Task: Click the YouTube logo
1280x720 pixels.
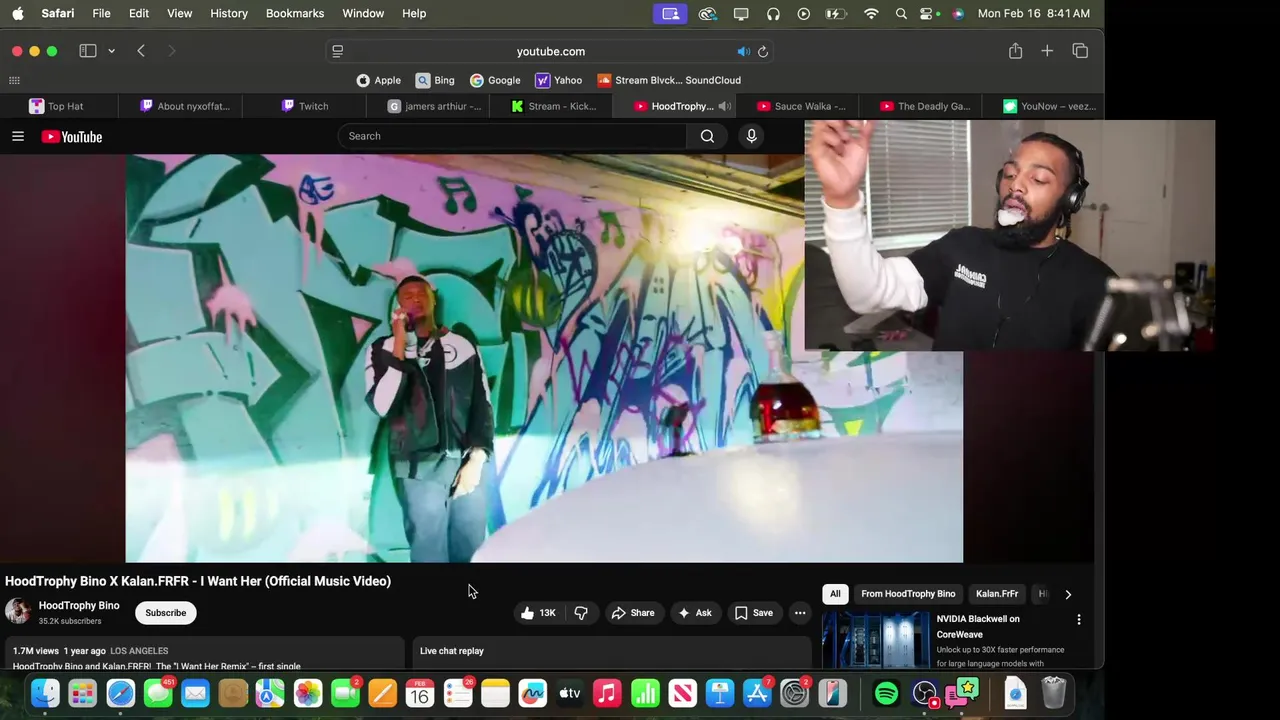Action: 72,137
